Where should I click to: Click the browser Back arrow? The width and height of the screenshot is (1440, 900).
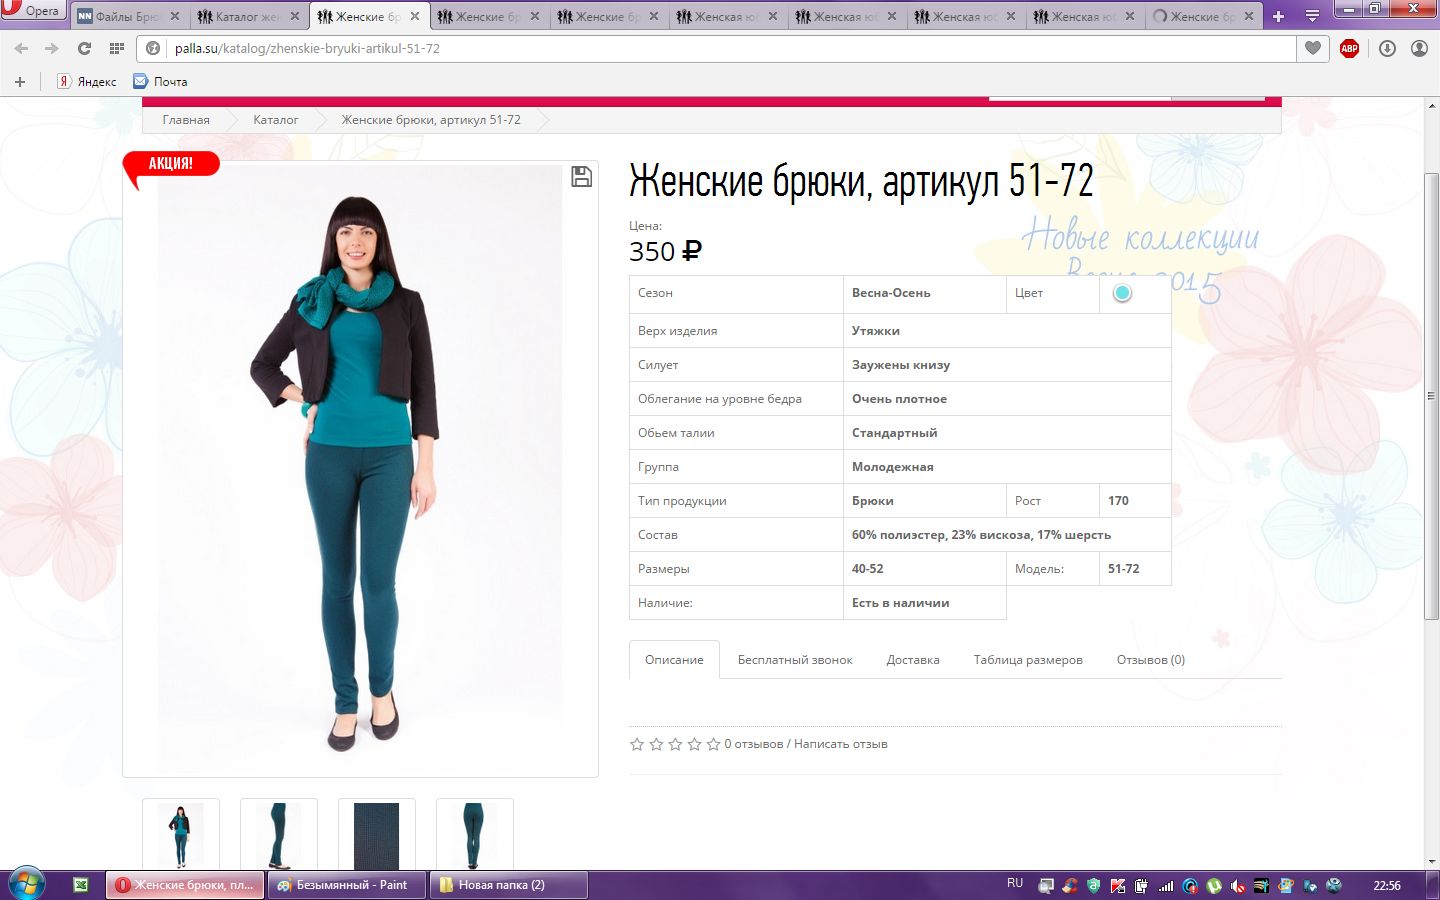point(21,48)
